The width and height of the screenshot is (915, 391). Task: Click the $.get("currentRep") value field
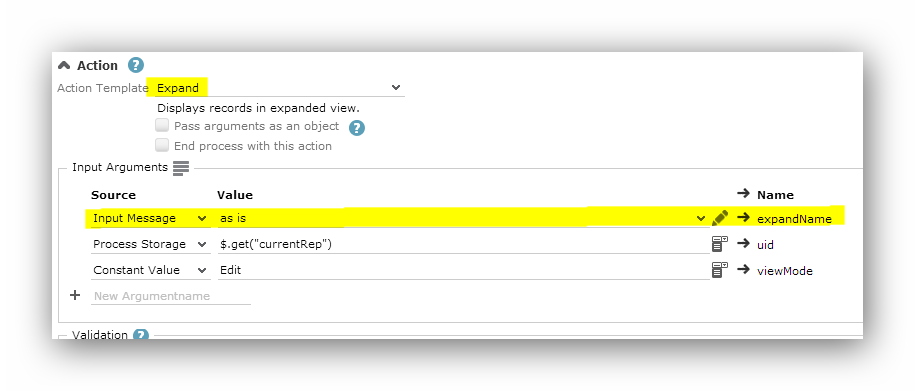[463, 245]
